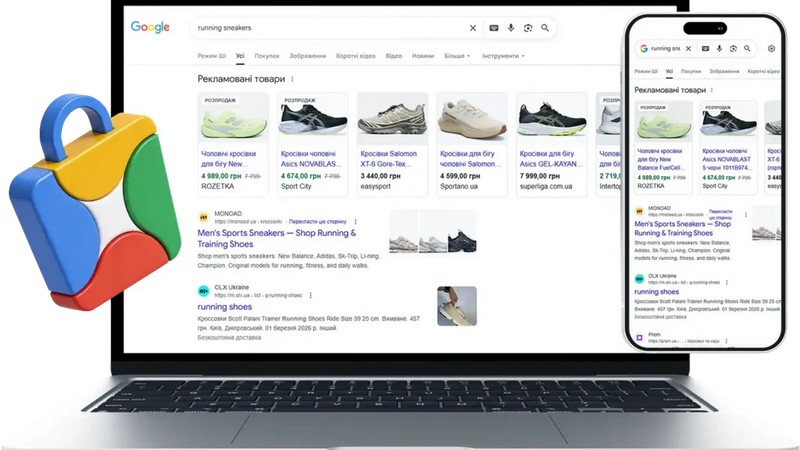Tap the Prom site favicon on phone

[x=639, y=338]
